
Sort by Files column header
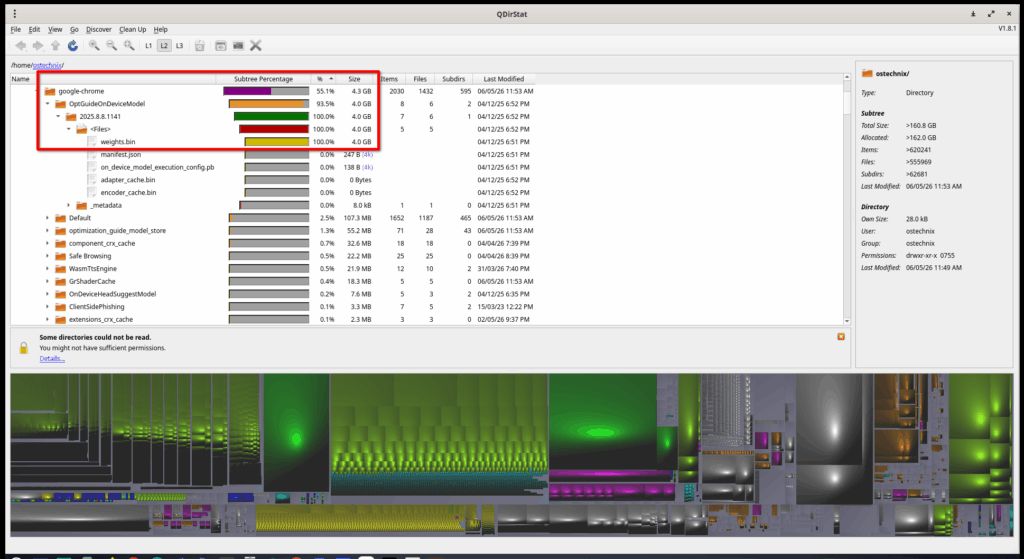(420, 79)
